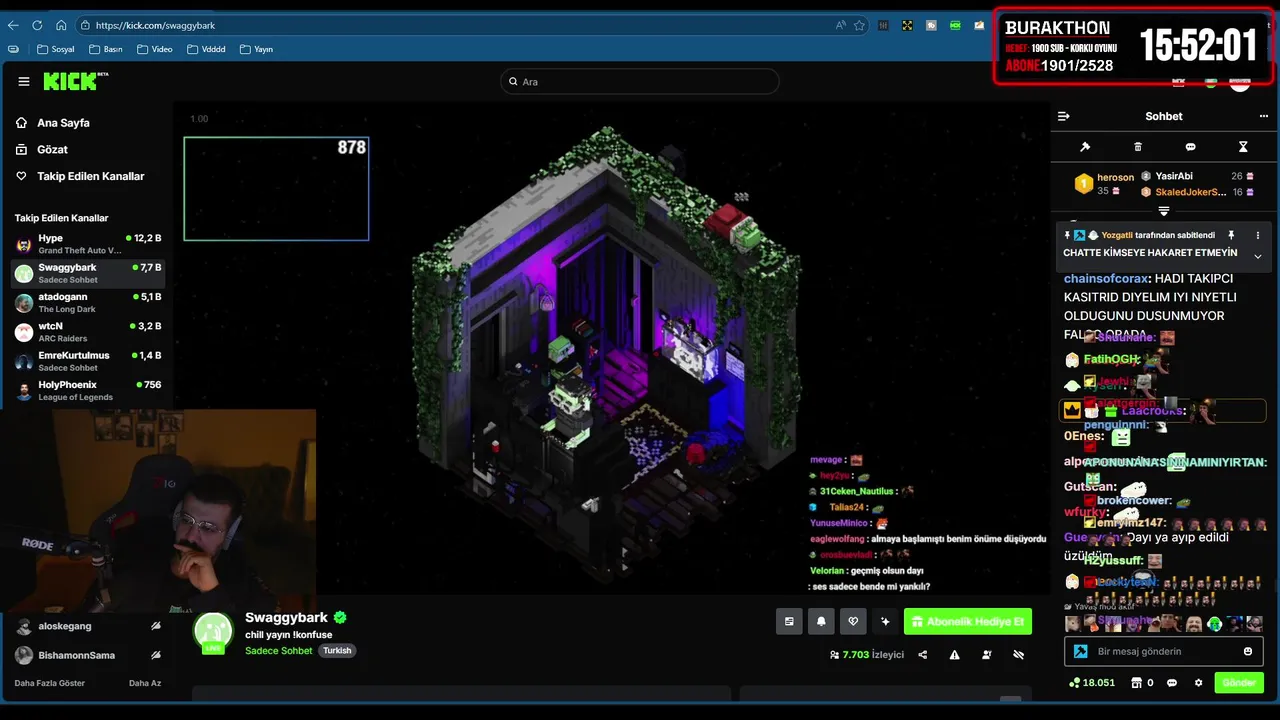Open the Sadece Sohbet category link
The image size is (1280, 720).
(x=279, y=650)
